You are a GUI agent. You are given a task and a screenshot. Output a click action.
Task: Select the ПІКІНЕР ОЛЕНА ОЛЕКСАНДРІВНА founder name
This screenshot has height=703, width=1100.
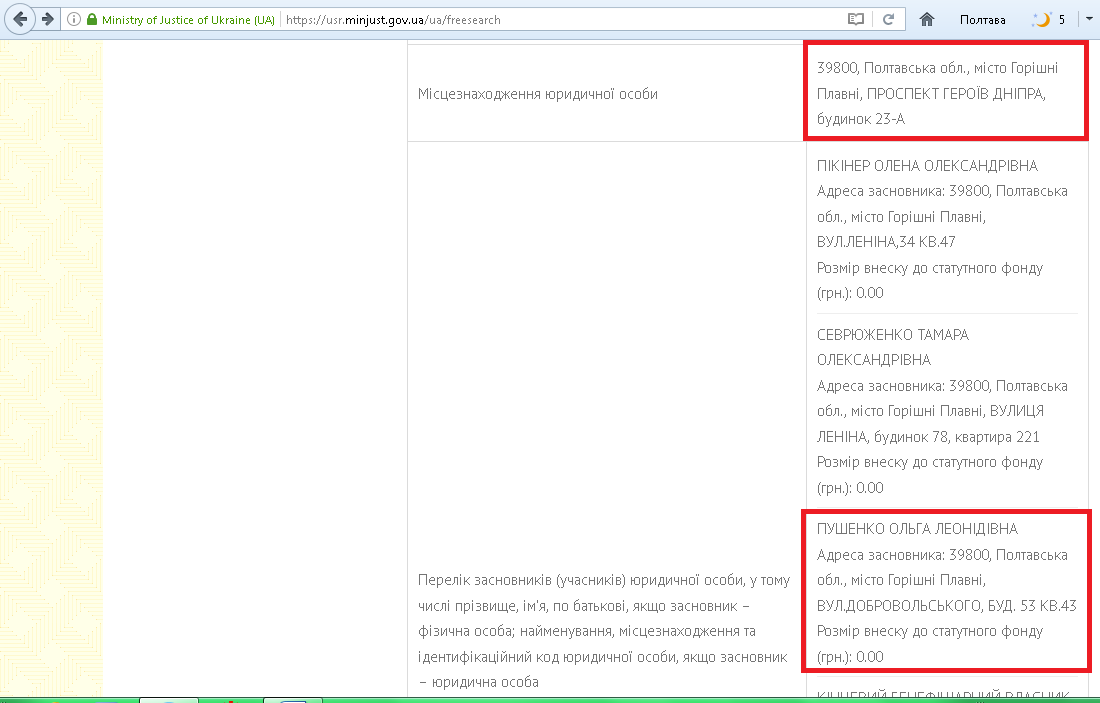click(927, 166)
